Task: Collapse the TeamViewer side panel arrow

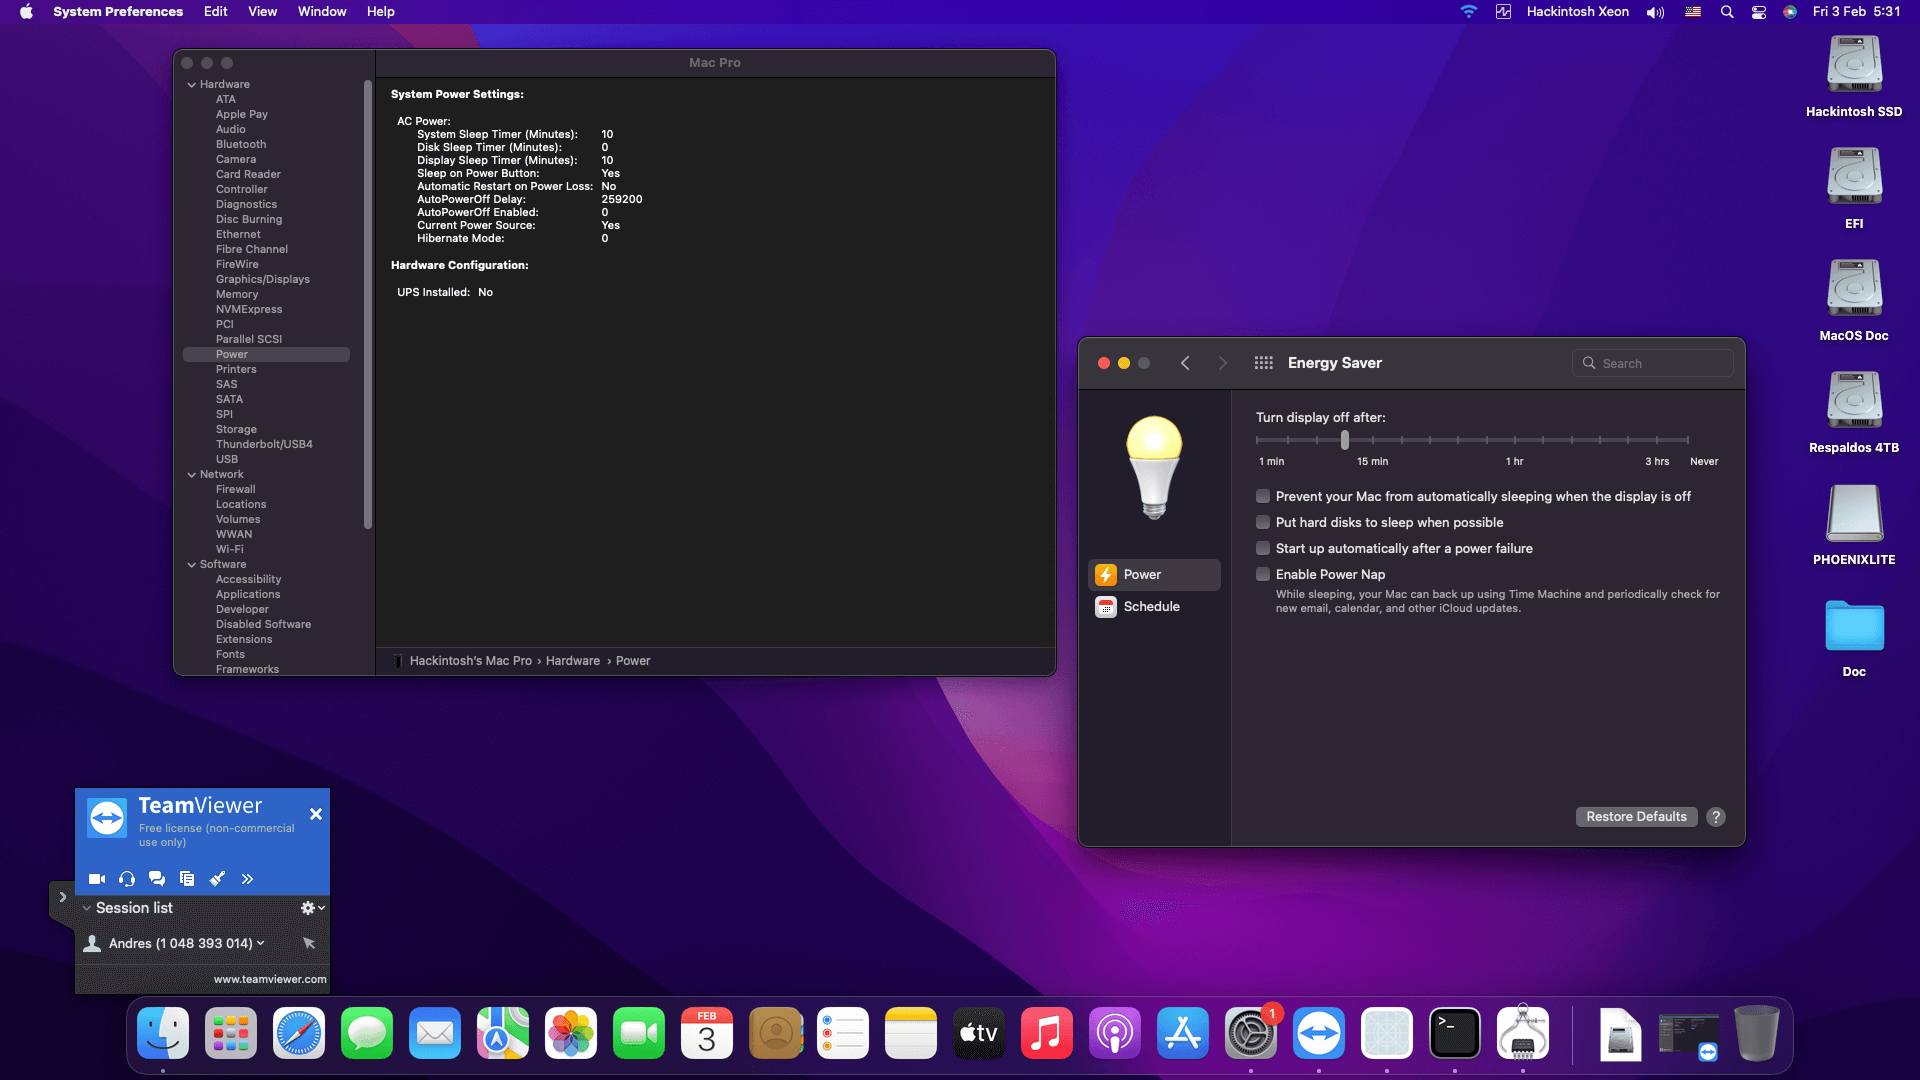Action: [x=62, y=897]
